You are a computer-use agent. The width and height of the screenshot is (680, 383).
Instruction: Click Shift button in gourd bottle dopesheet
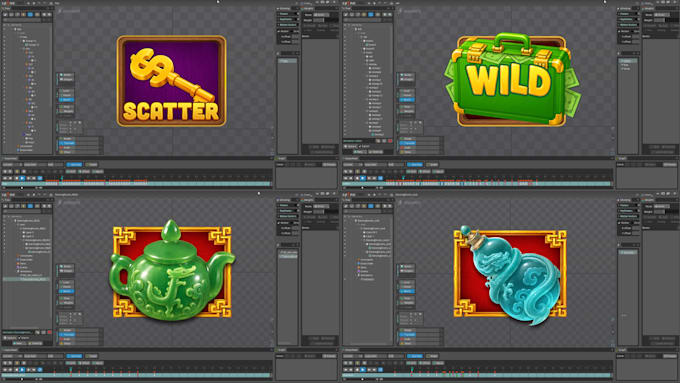pos(411,363)
